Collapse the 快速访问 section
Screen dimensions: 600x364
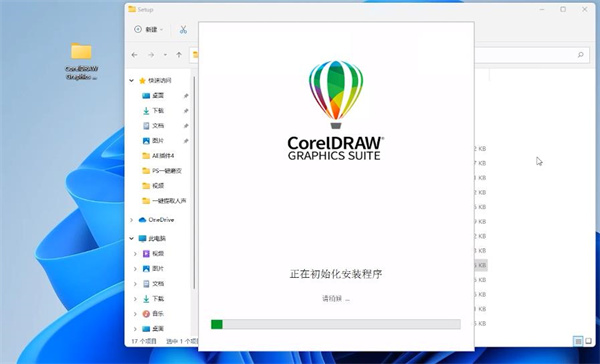tap(132, 81)
